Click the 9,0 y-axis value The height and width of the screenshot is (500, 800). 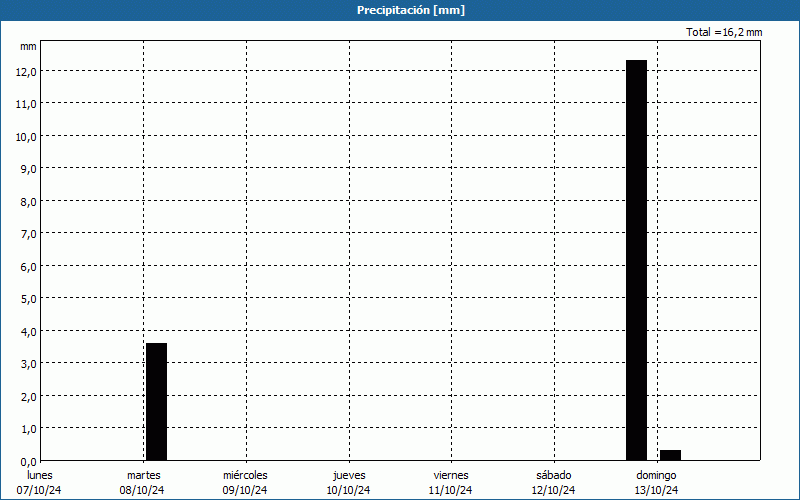29,169
